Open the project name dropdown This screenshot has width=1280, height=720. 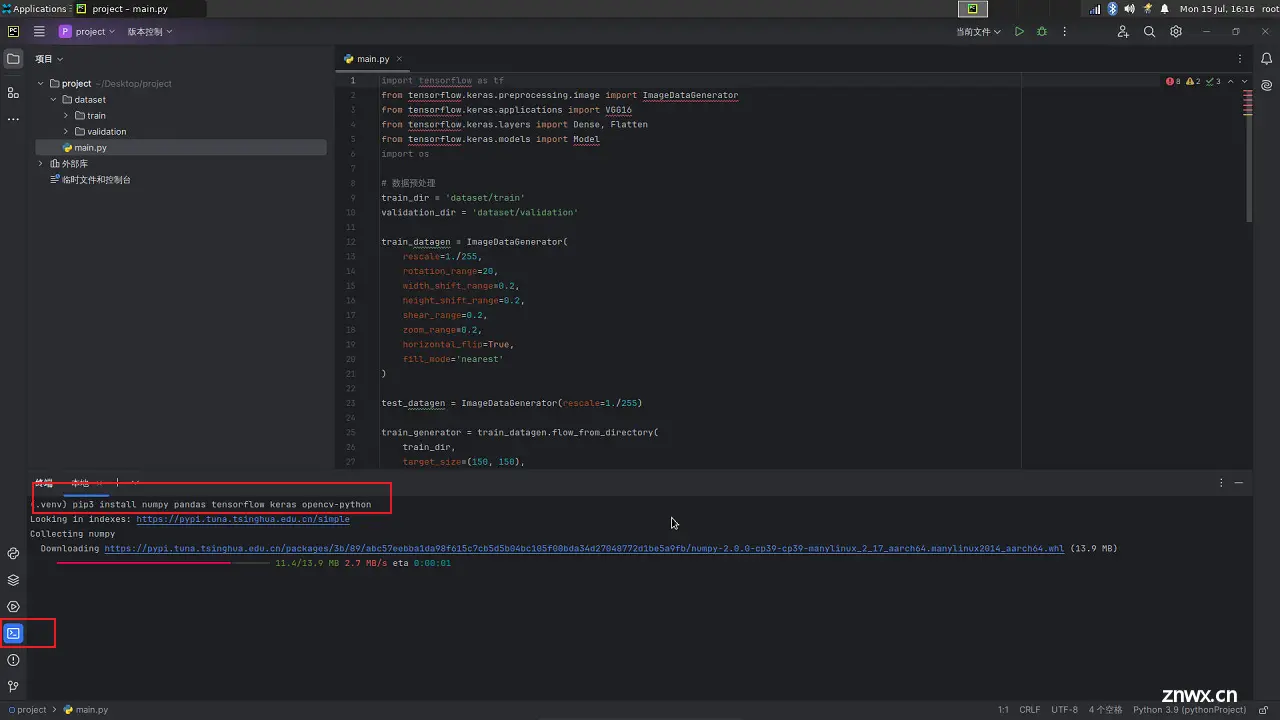pyautogui.click(x=89, y=32)
